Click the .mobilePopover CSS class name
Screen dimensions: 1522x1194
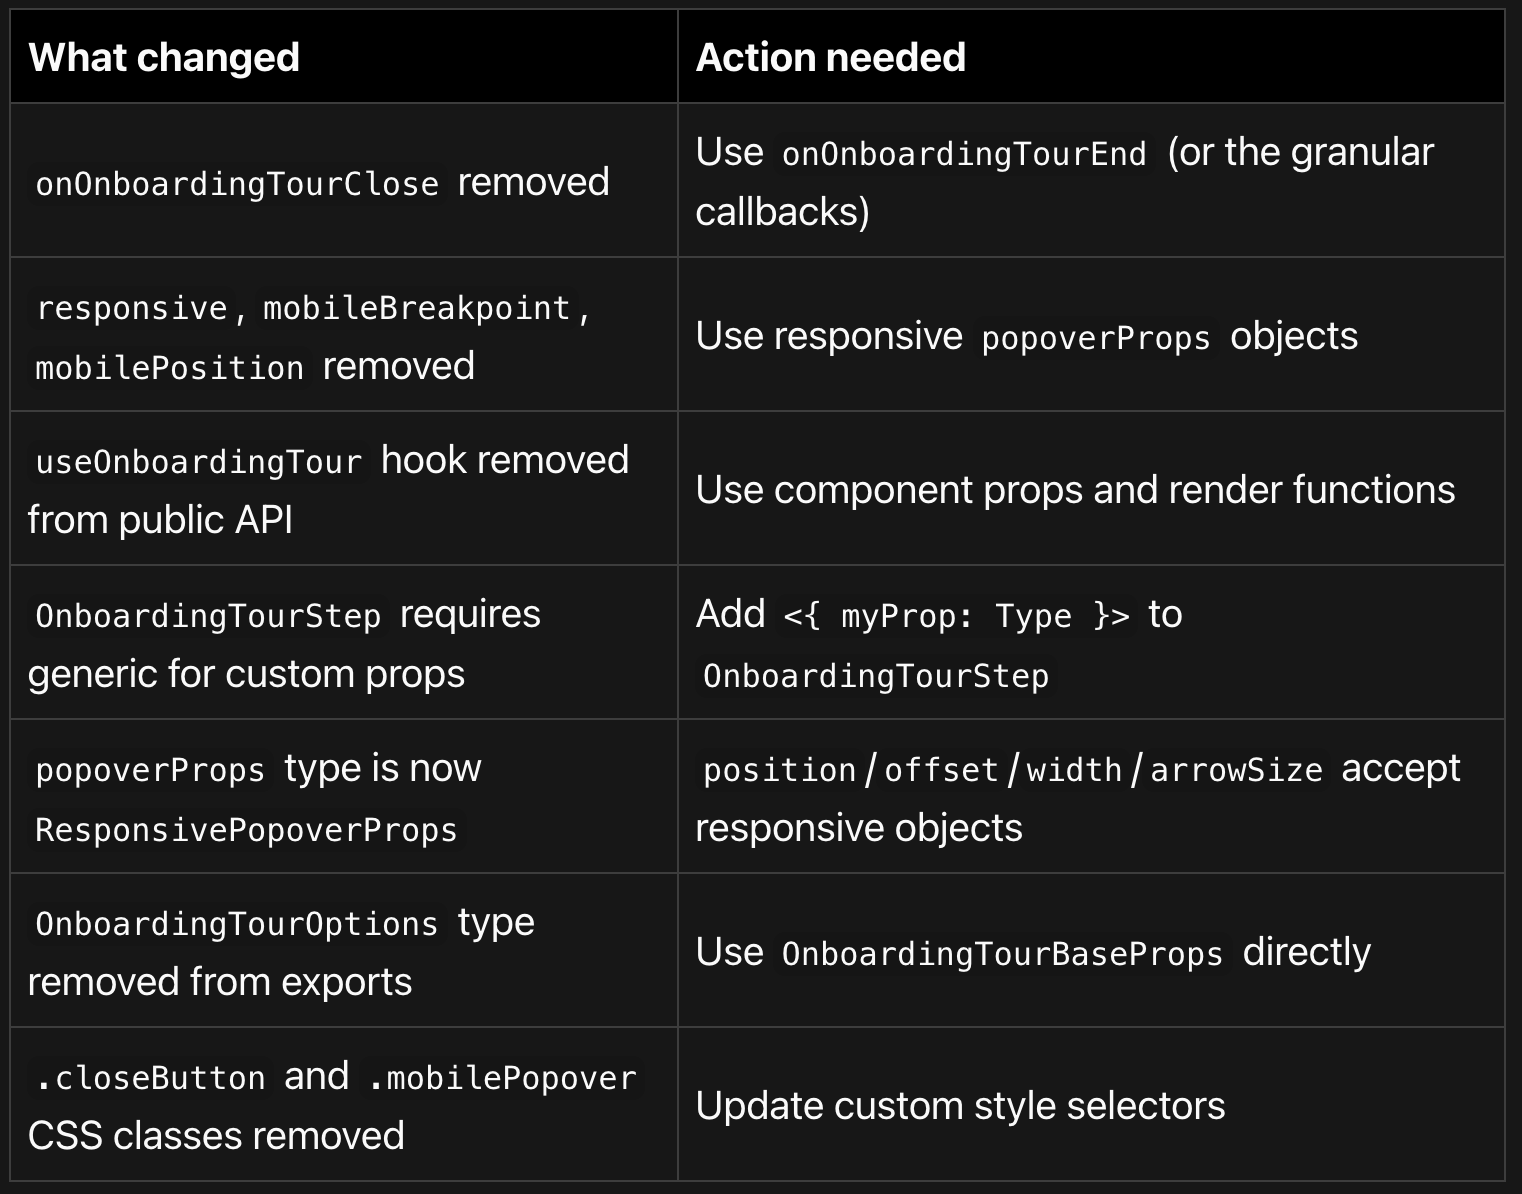point(502,1078)
